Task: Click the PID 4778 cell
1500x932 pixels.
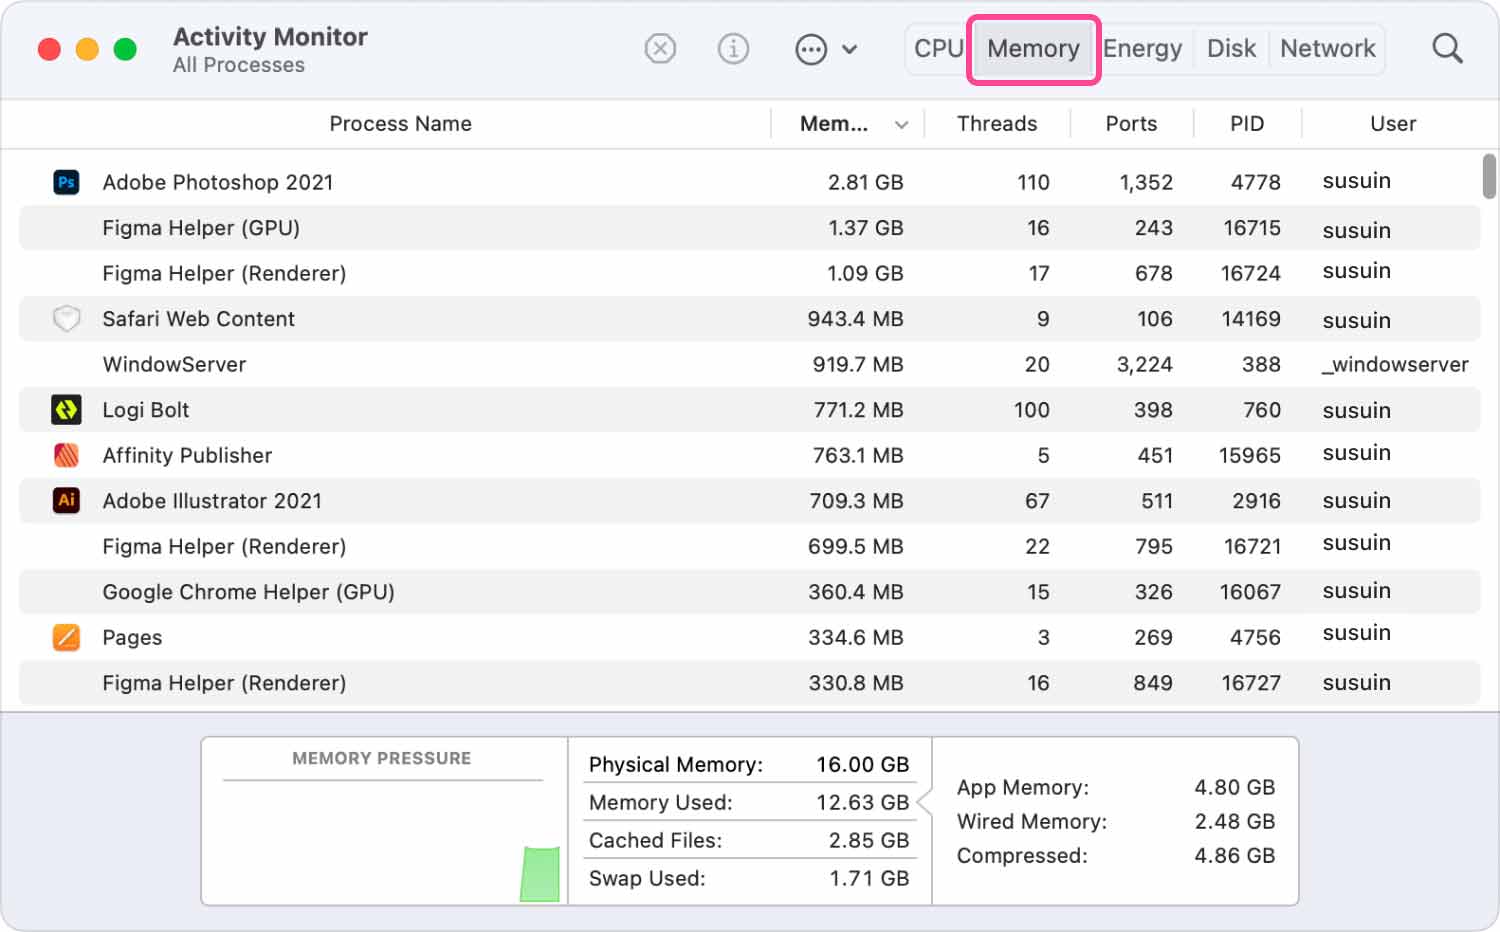Action: tap(1255, 182)
